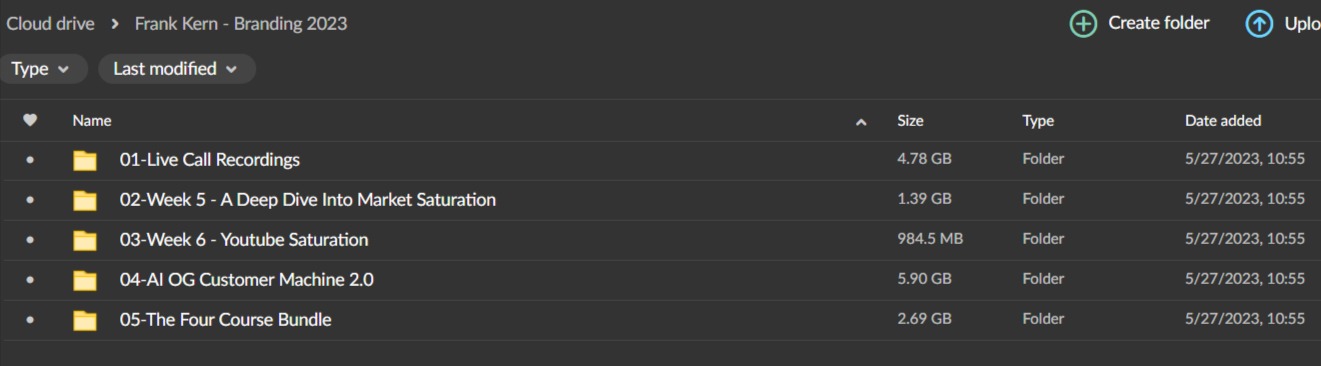The width and height of the screenshot is (1321, 366).
Task: Sort by the Type column header
Action: tap(1038, 121)
